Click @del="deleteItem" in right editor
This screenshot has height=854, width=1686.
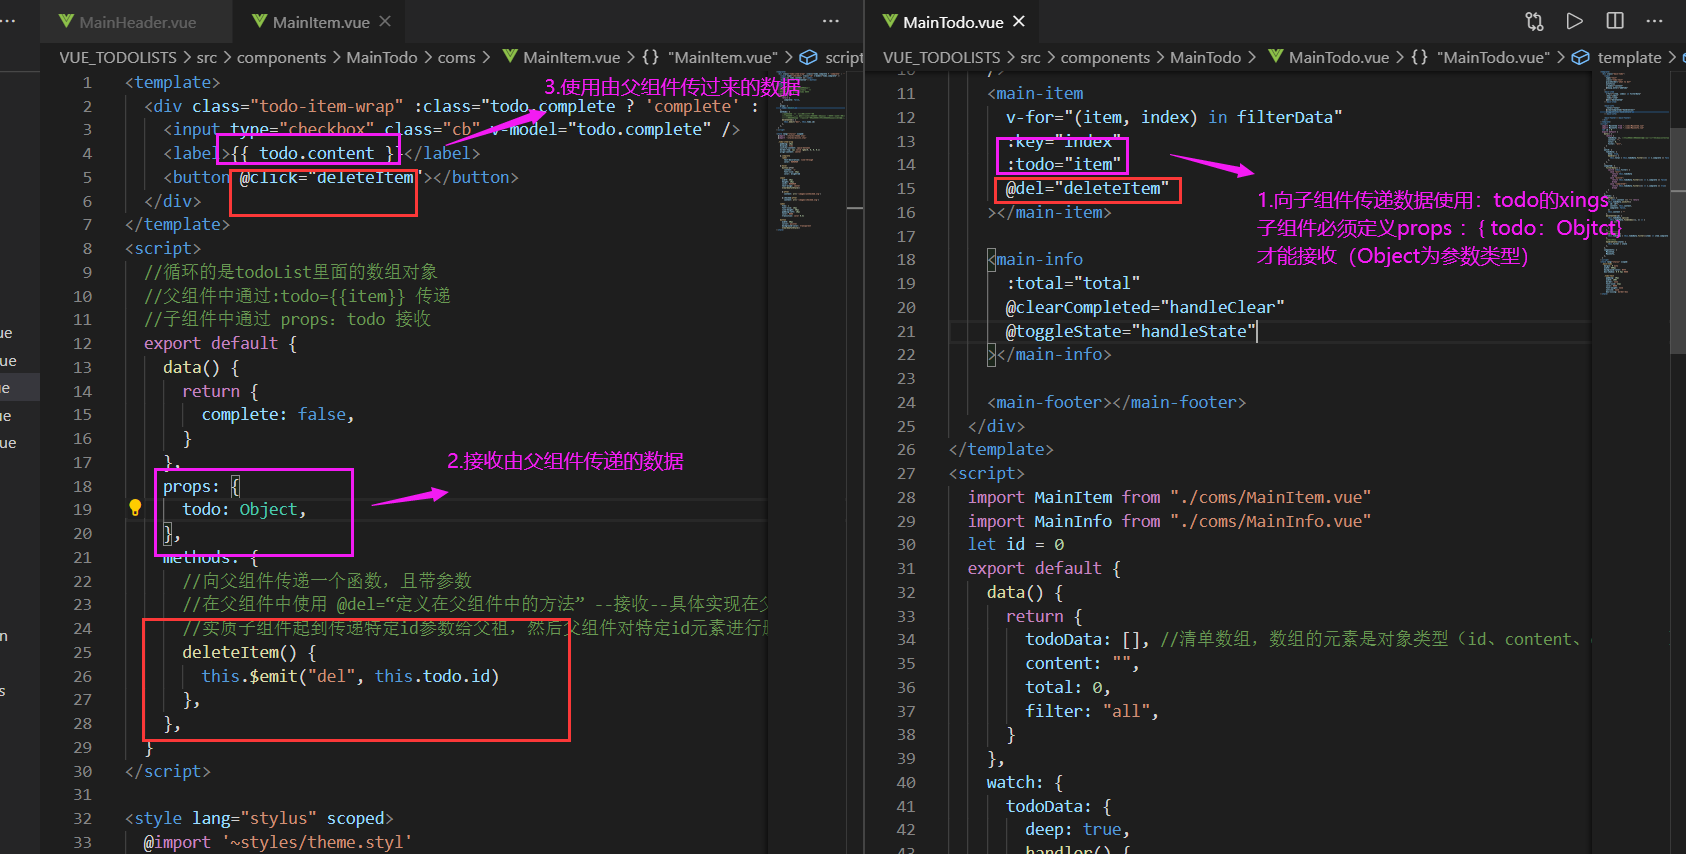(x=1087, y=188)
